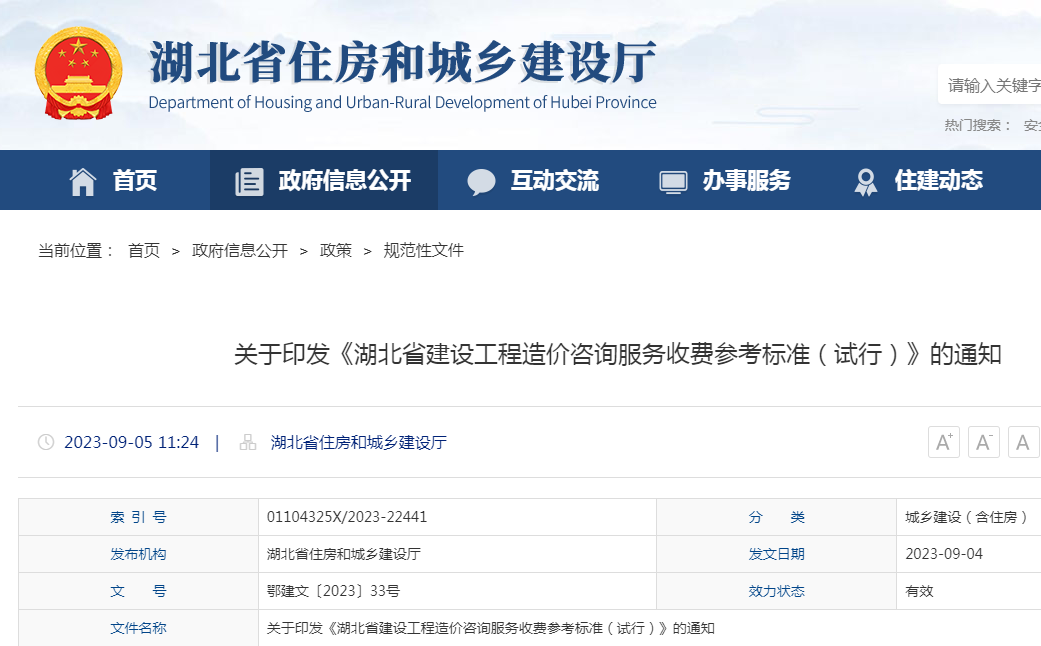Reset font size with plain A button
The image size is (1041, 646).
[x=1023, y=442]
